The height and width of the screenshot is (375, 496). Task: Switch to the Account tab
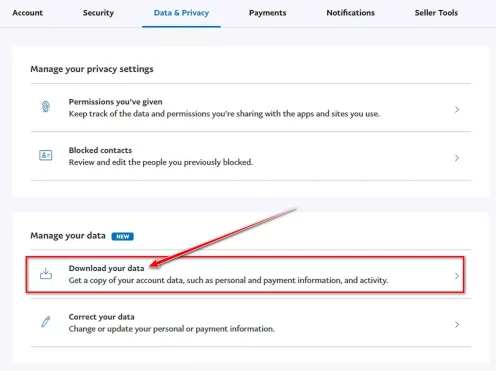pos(27,13)
